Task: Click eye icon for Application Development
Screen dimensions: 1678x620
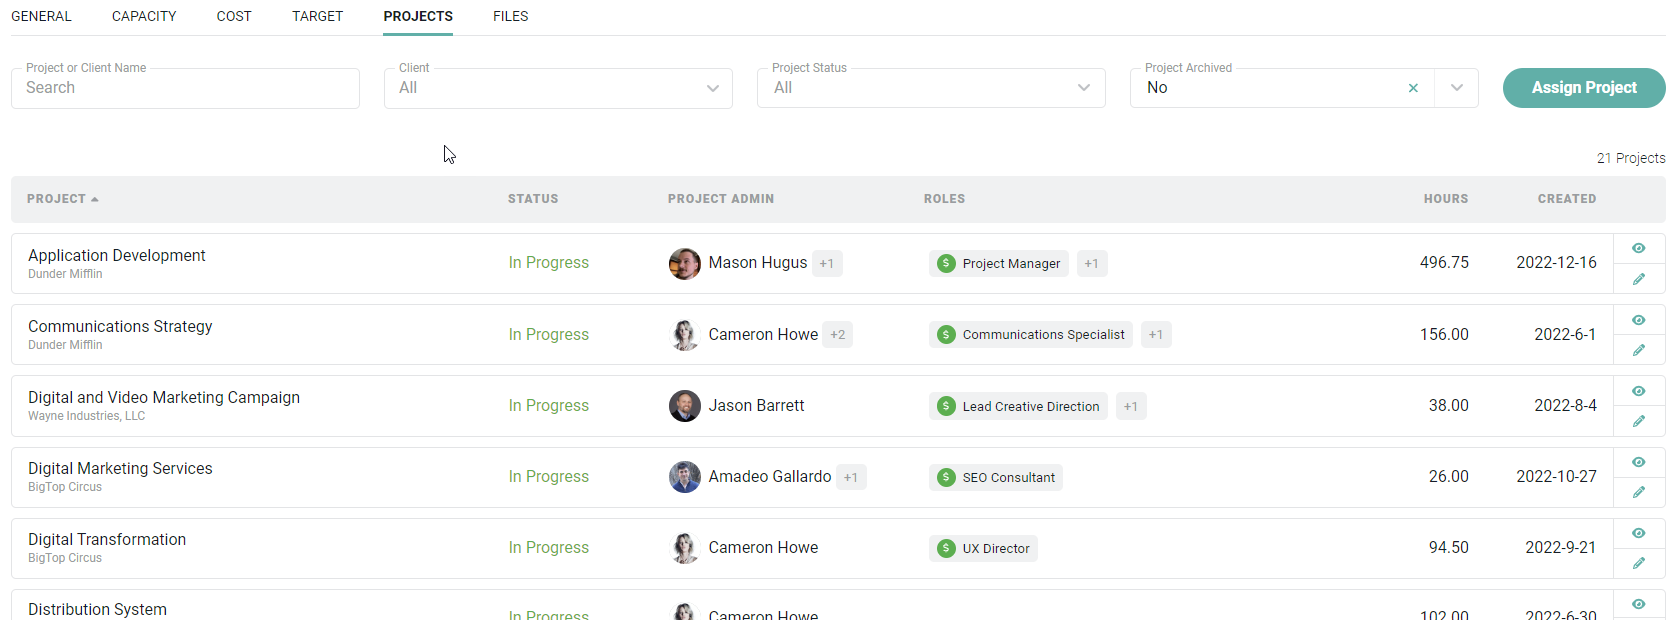Action: (x=1638, y=248)
